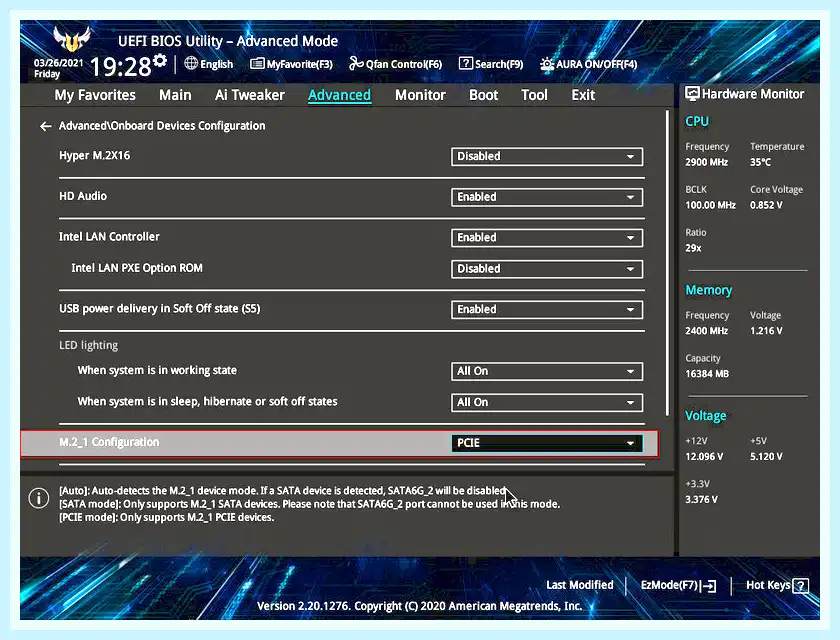
Task: Open the Monitor tab
Action: coord(421,95)
